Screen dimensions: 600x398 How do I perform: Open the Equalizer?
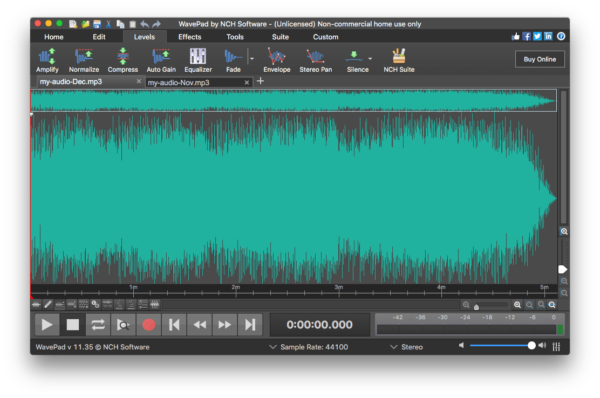[198, 60]
